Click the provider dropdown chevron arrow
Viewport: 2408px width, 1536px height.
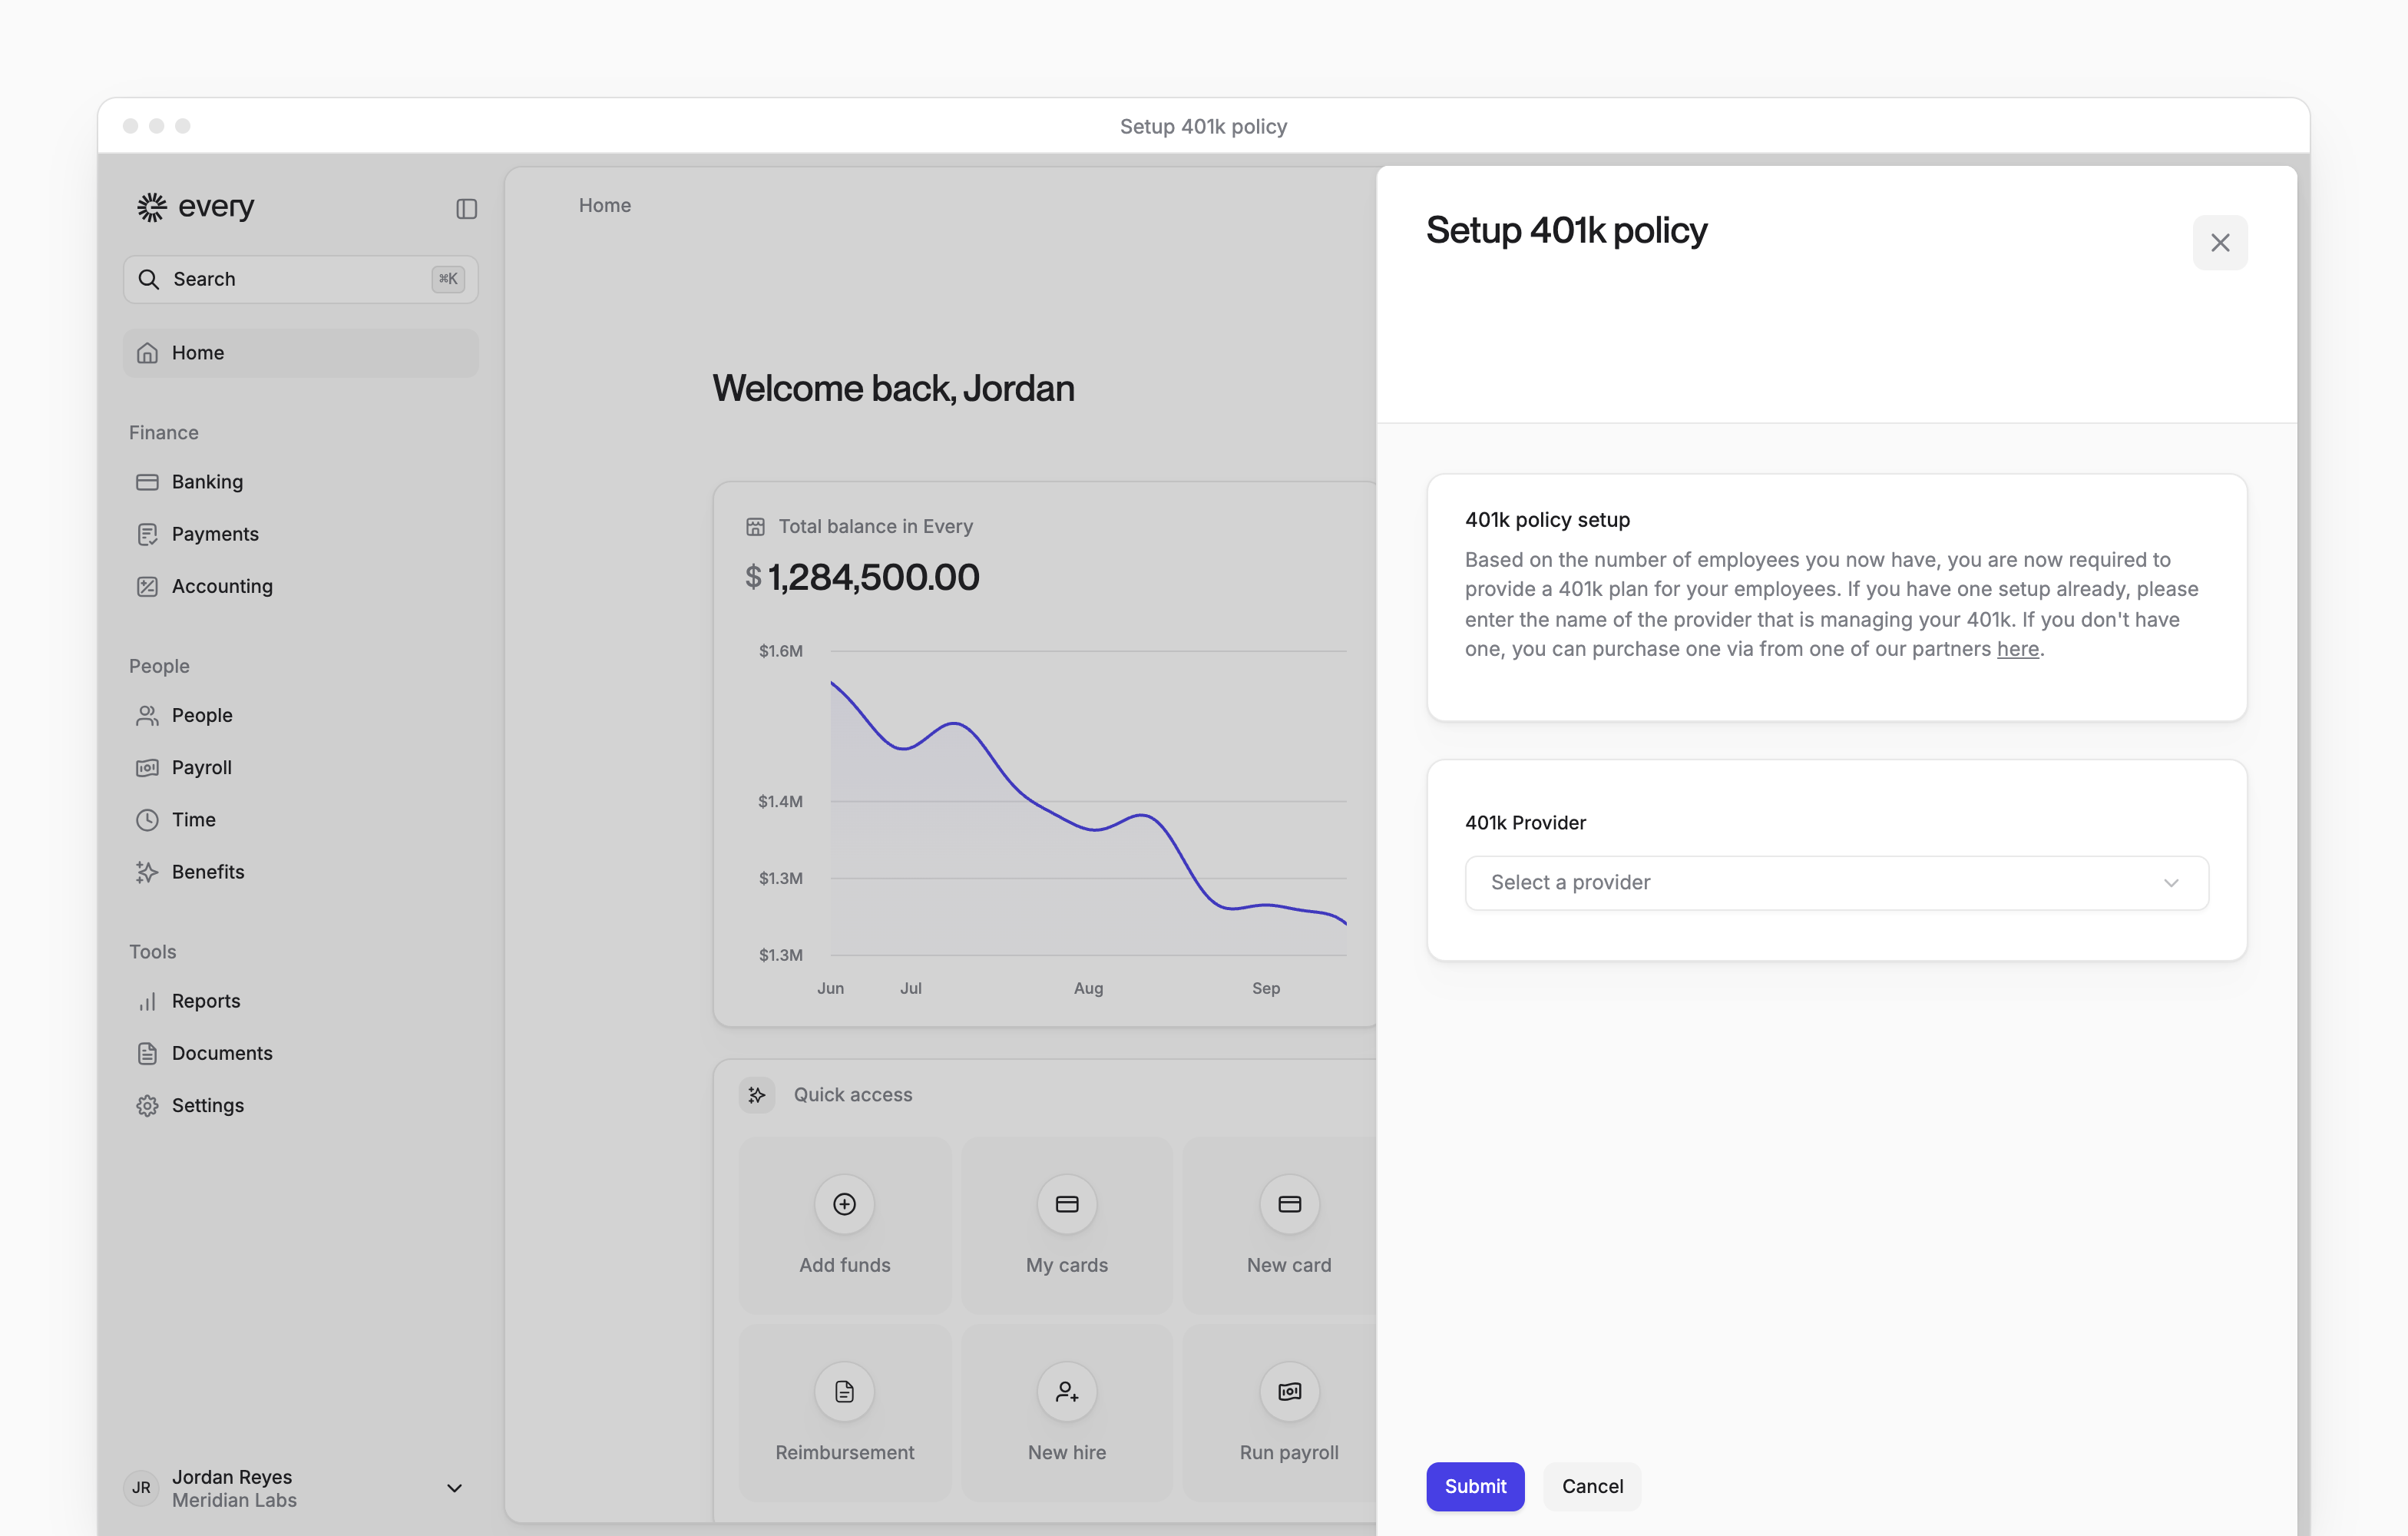pyautogui.click(x=2171, y=883)
